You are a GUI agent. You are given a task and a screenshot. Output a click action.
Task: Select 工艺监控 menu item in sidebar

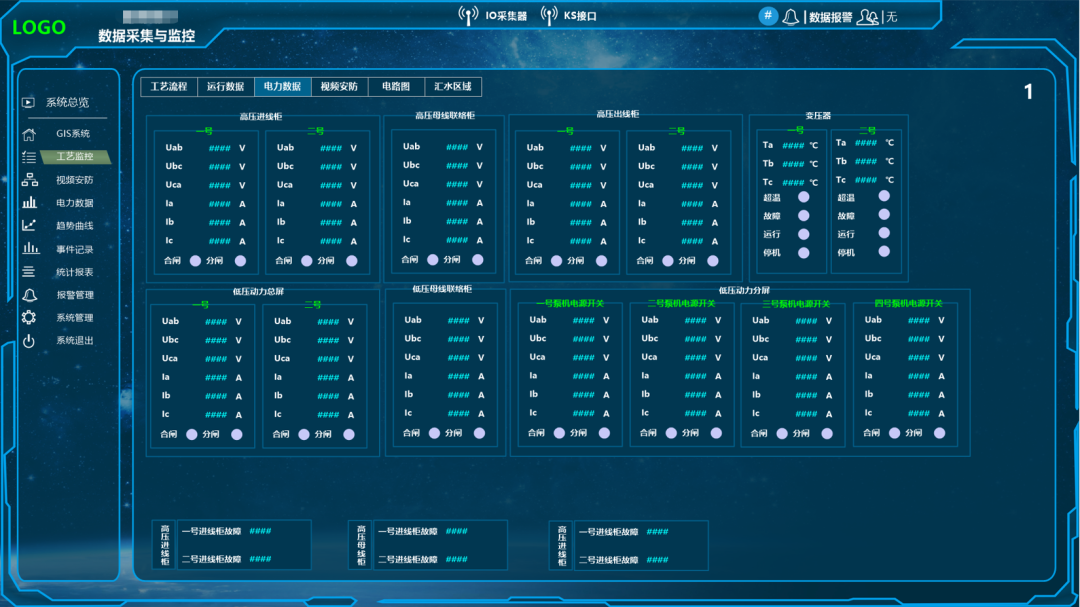pyautogui.click(x=76, y=156)
